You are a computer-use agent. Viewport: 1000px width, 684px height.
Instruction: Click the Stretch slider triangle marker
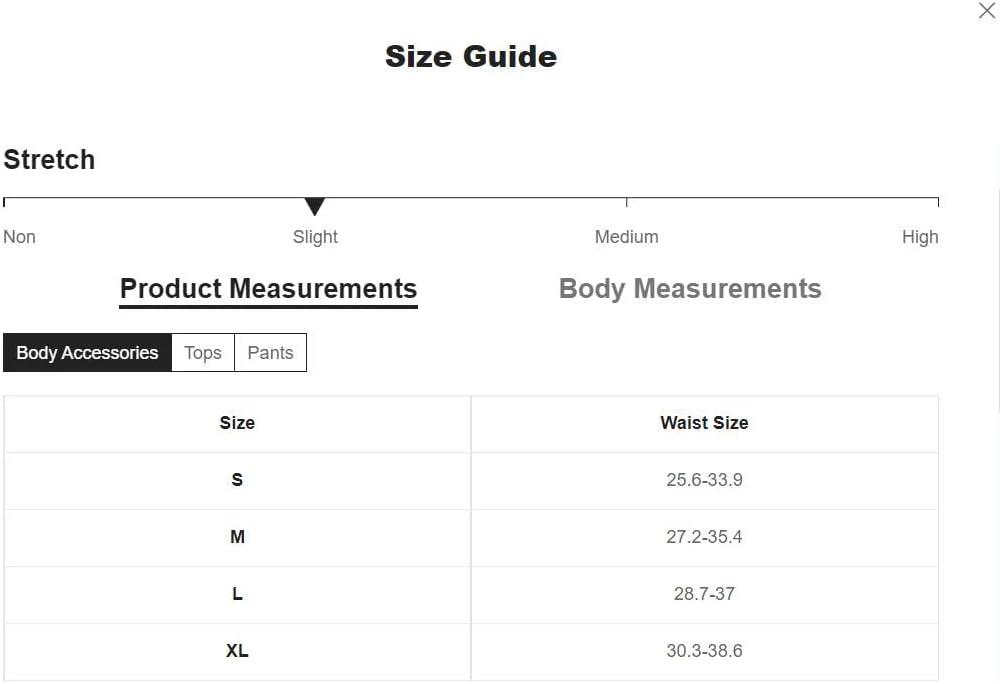[x=315, y=207]
